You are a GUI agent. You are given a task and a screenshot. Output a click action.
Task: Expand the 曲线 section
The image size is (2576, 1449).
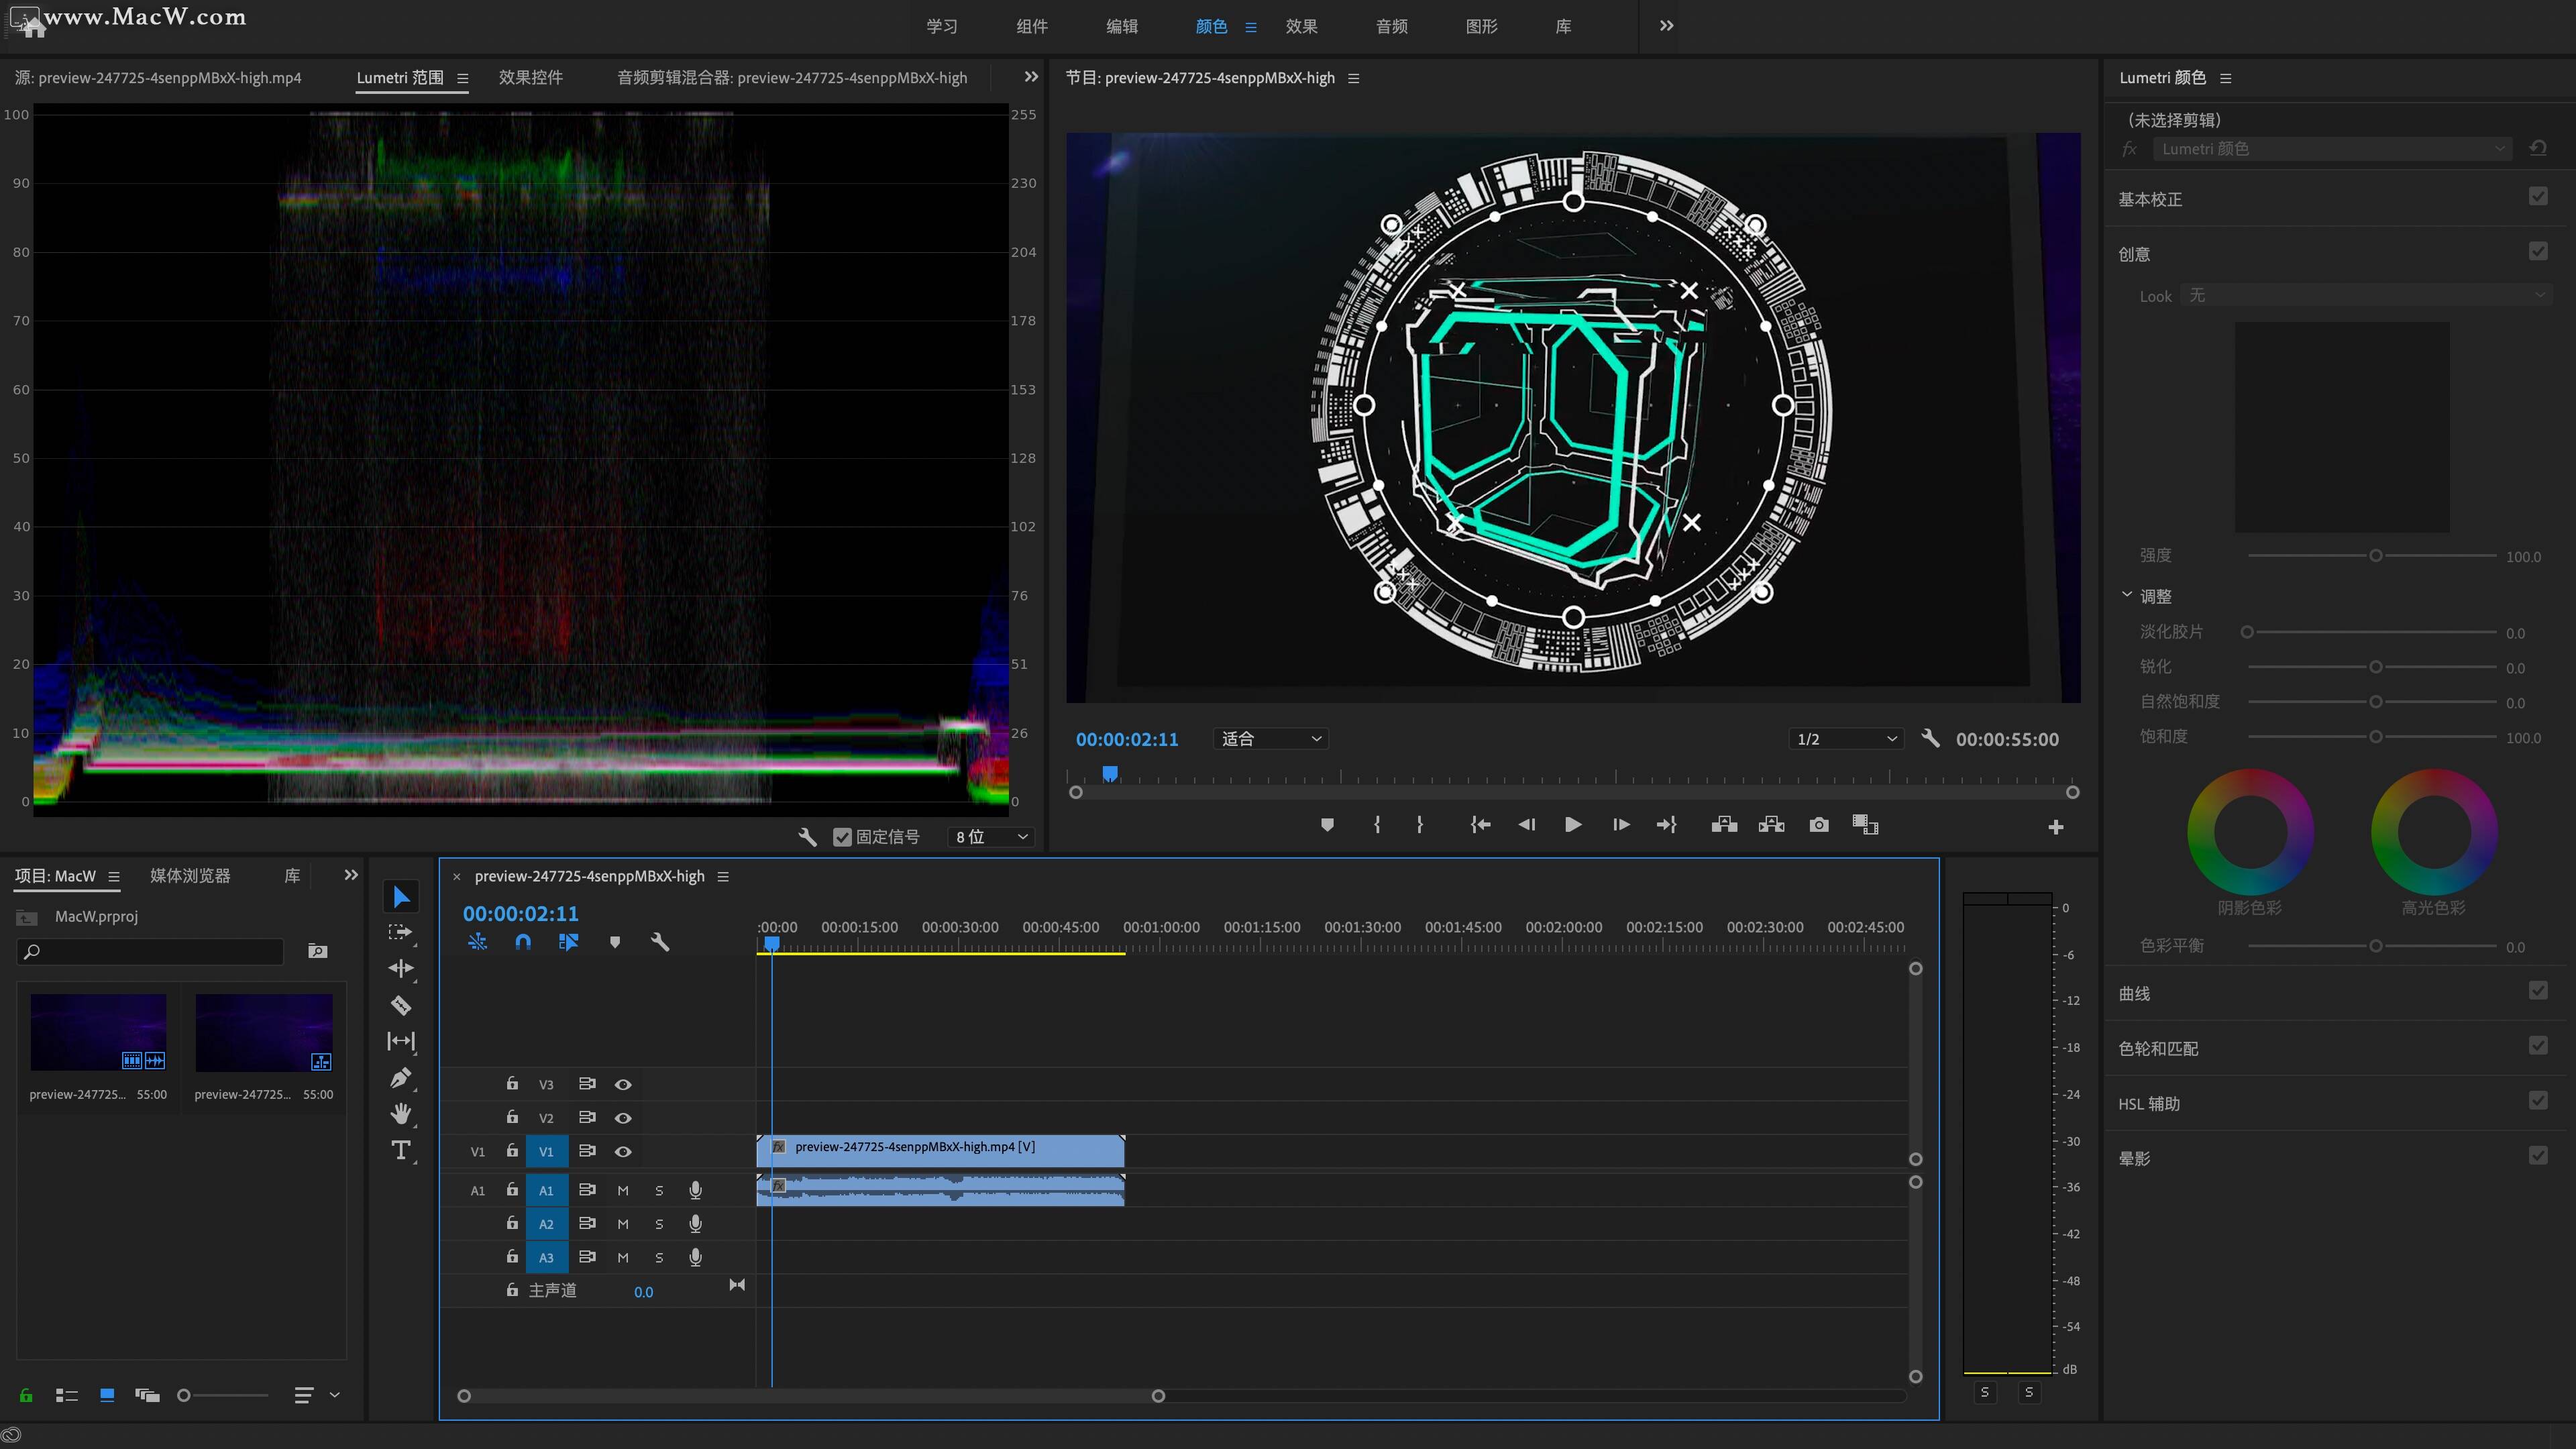pyautogui.click(x=2134, y=993)
